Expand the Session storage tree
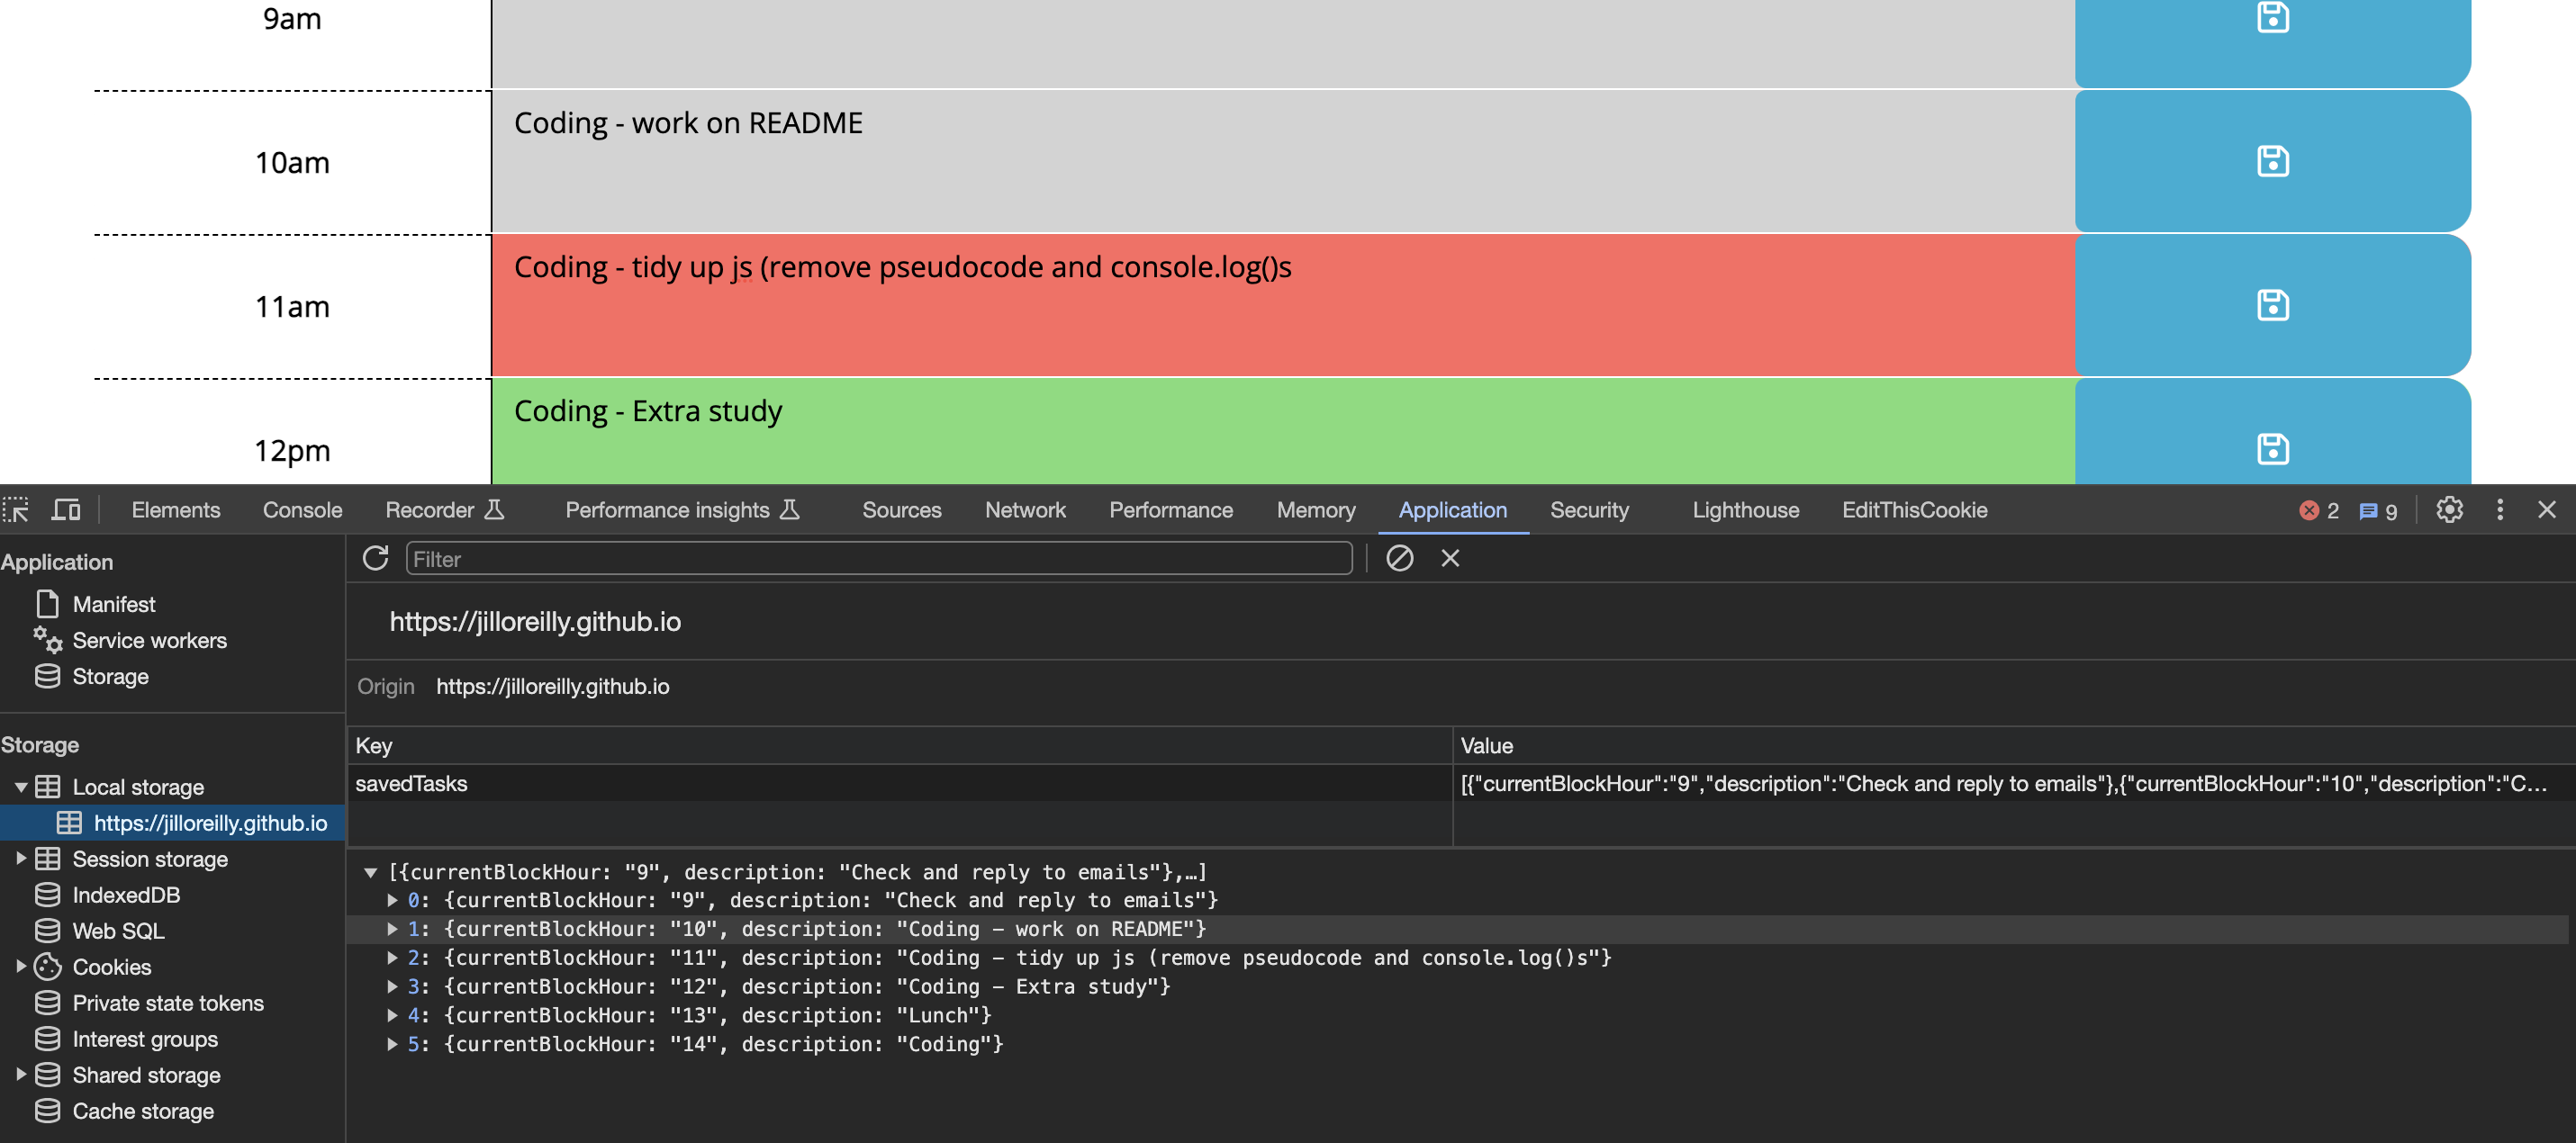This screenshot has width=2576, height=1143. pyautogui.click(x=21, y=859)
